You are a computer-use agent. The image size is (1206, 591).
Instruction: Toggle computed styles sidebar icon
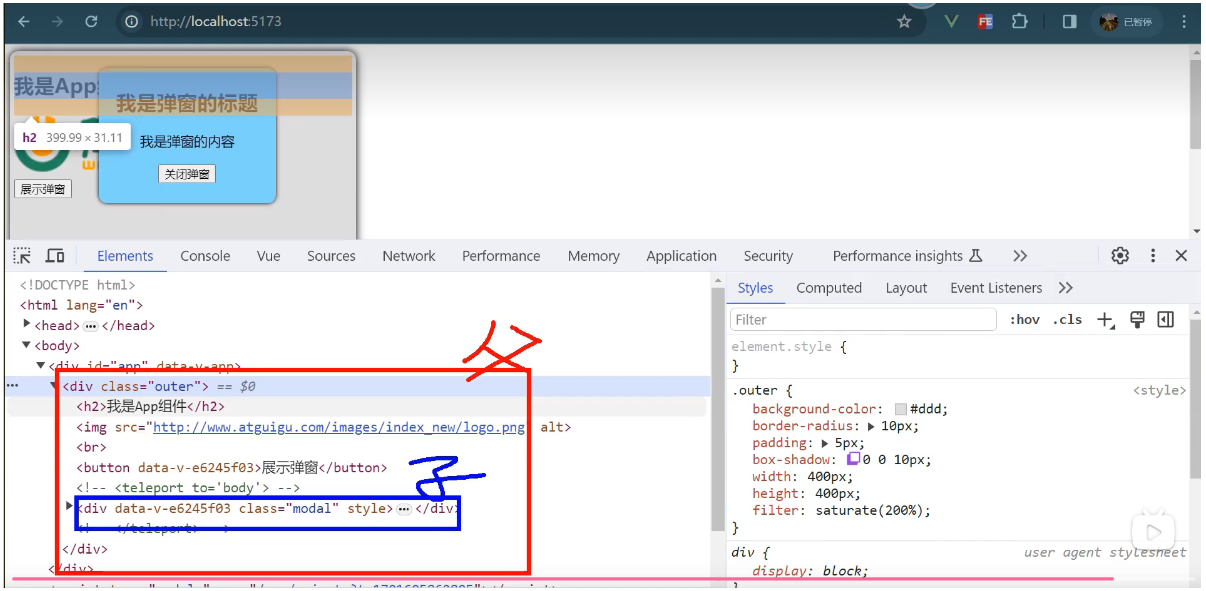coord(1165,319)
